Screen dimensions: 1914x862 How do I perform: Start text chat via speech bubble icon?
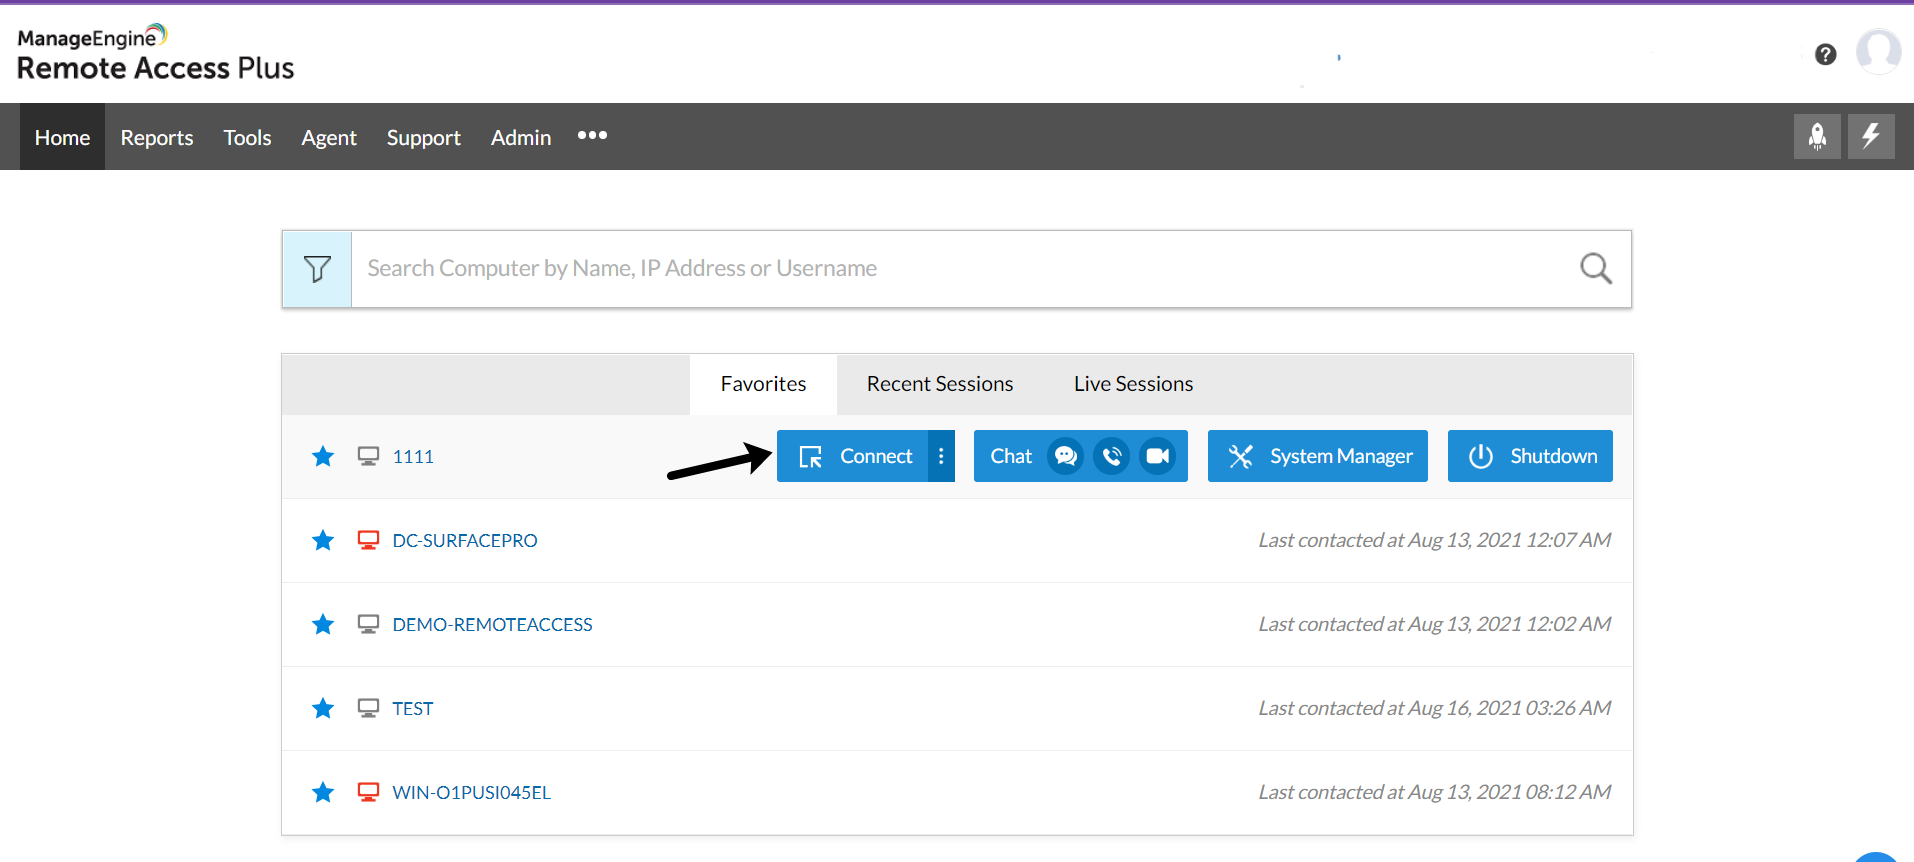point(1065,456)
